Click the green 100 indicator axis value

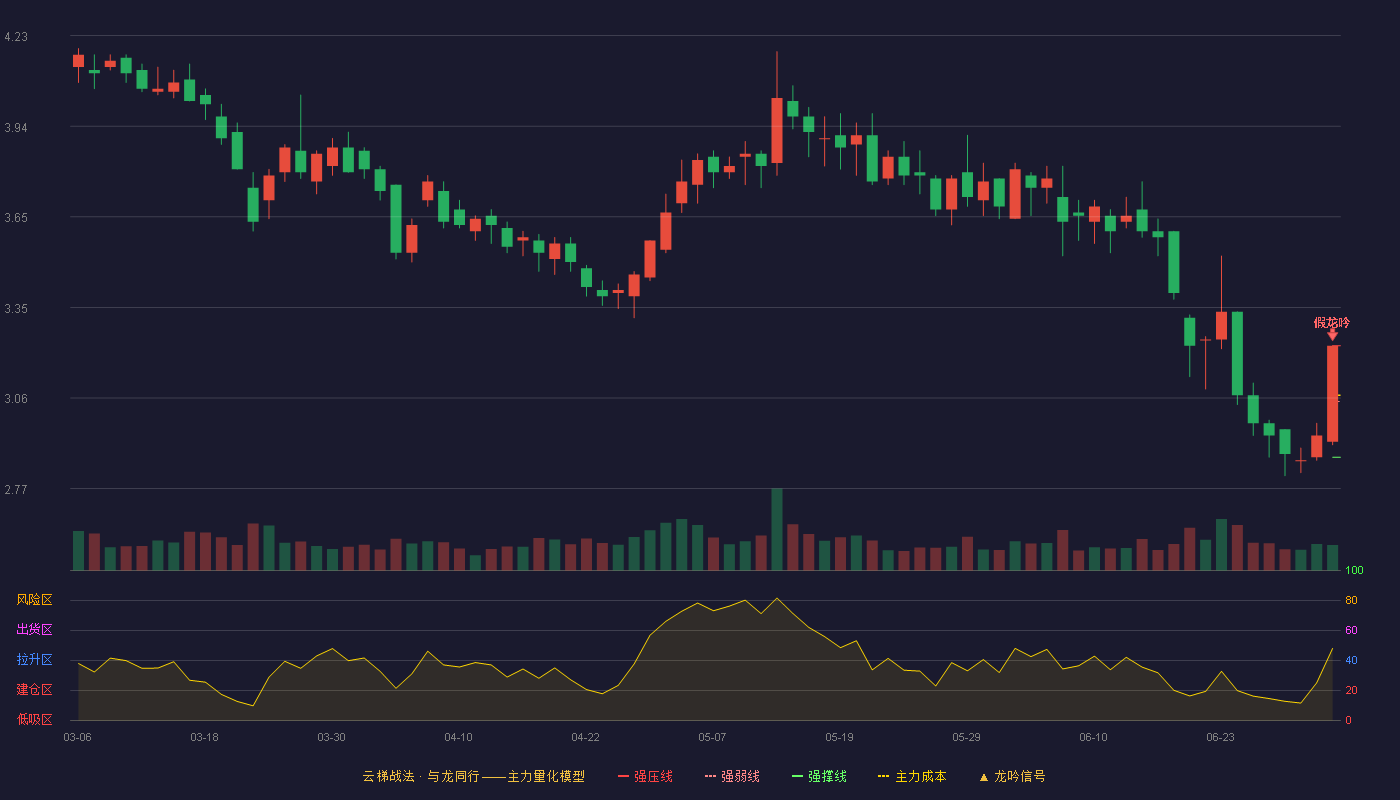click(x=1354, y=571)
